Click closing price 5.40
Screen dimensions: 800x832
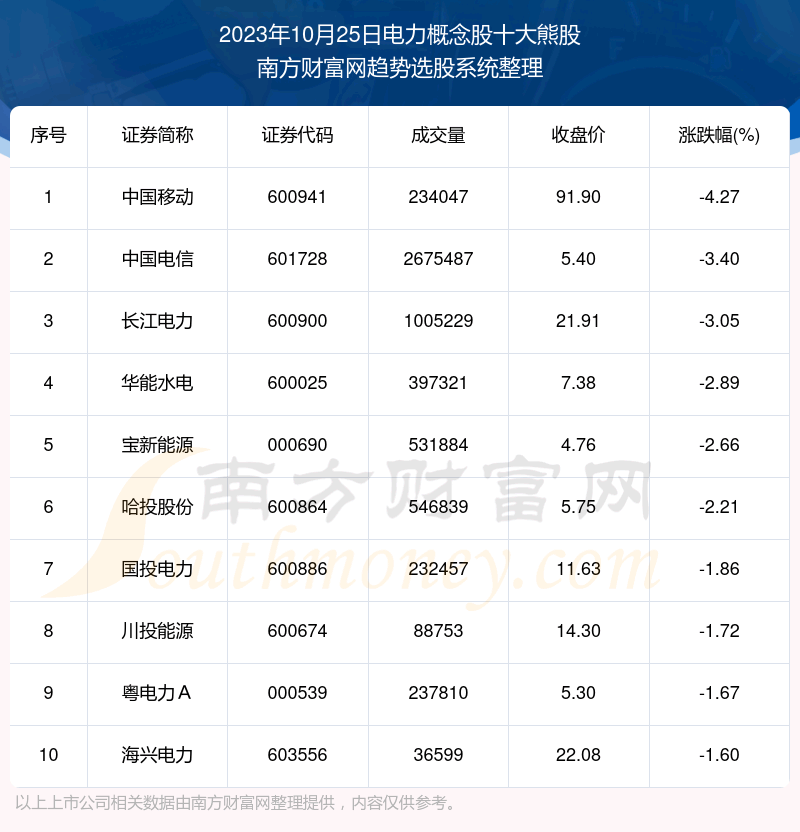point(578,259)
